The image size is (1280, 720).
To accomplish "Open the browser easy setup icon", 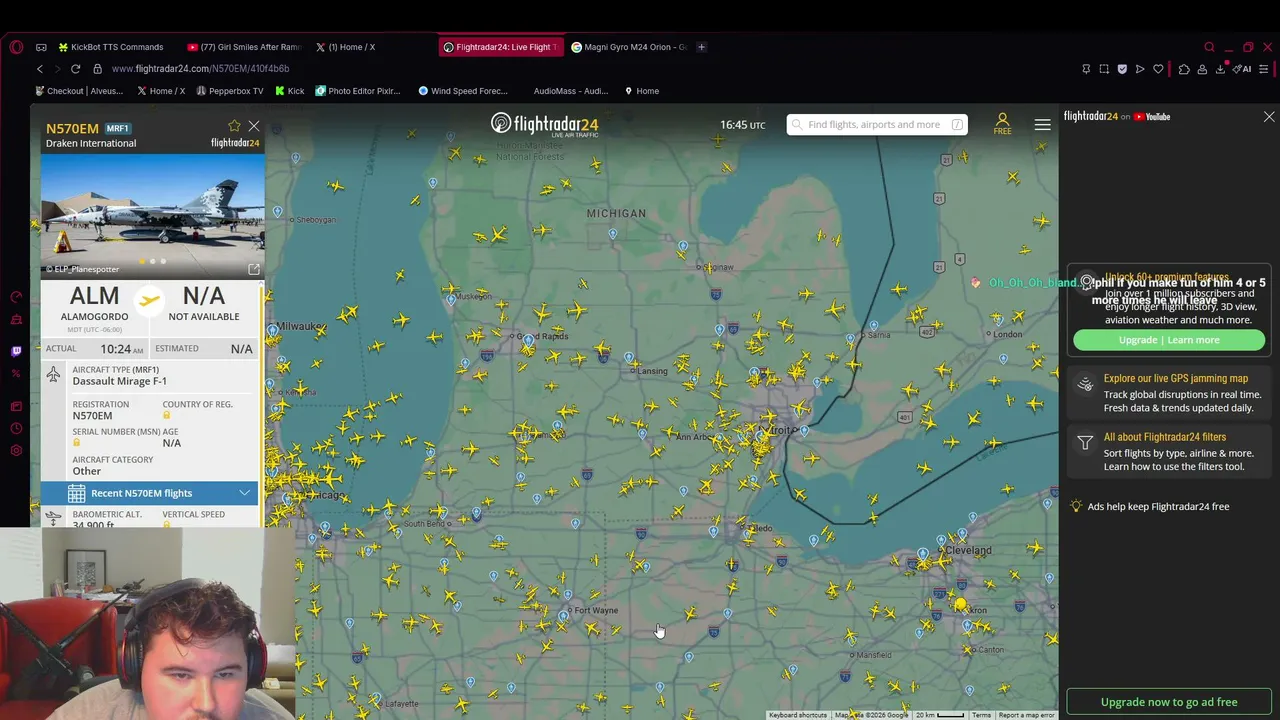I will coord(1264,69).
